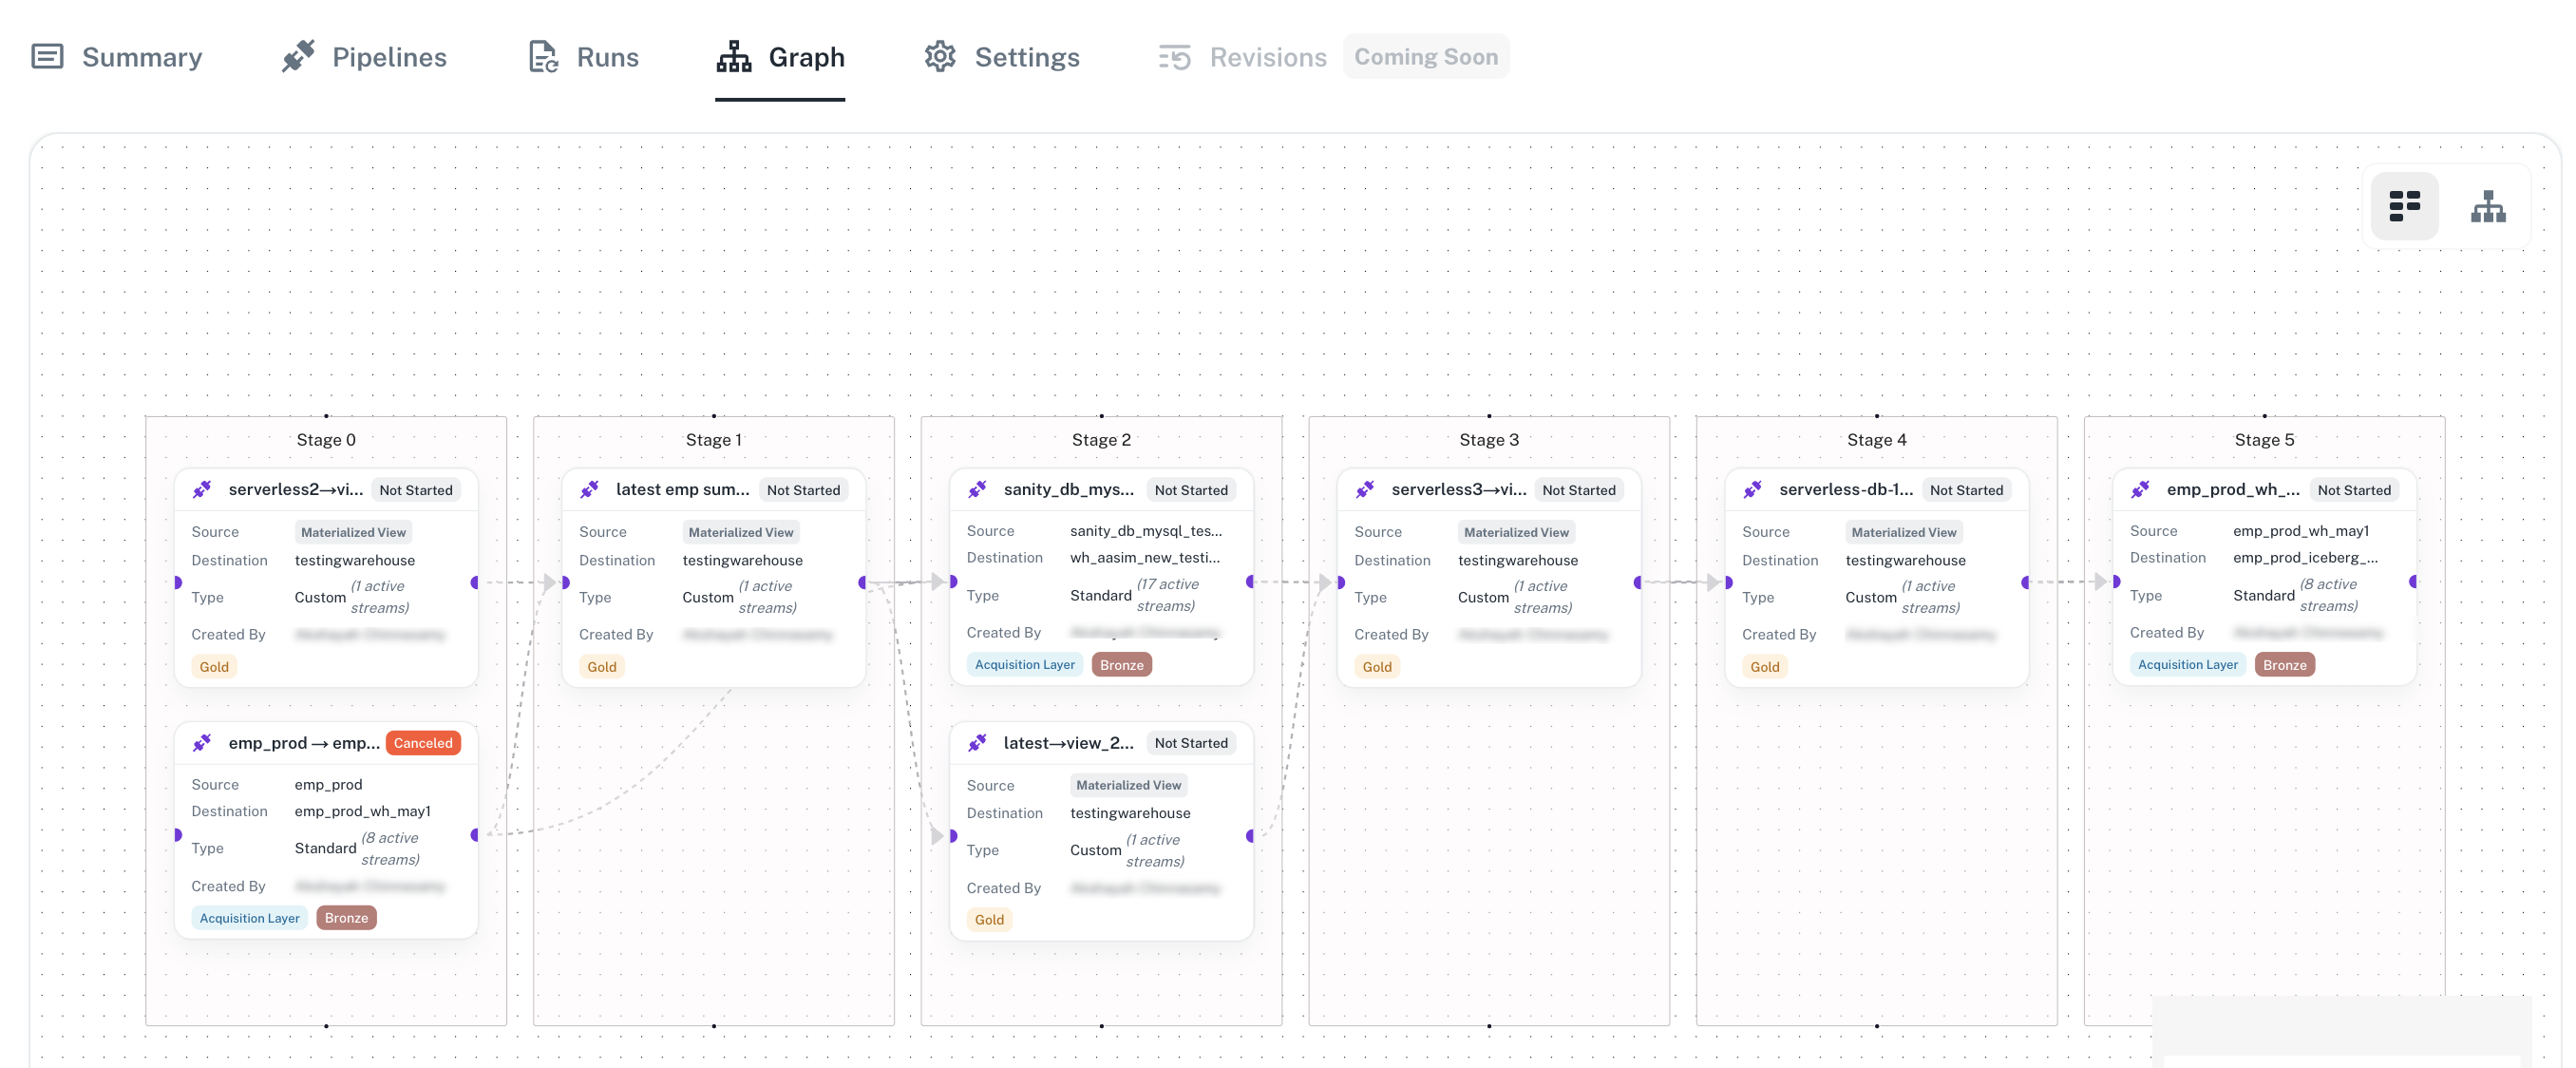Click Bronze tag on emp_prod → emp... card
The image size is (2576, 1068).
coord(346,918)
